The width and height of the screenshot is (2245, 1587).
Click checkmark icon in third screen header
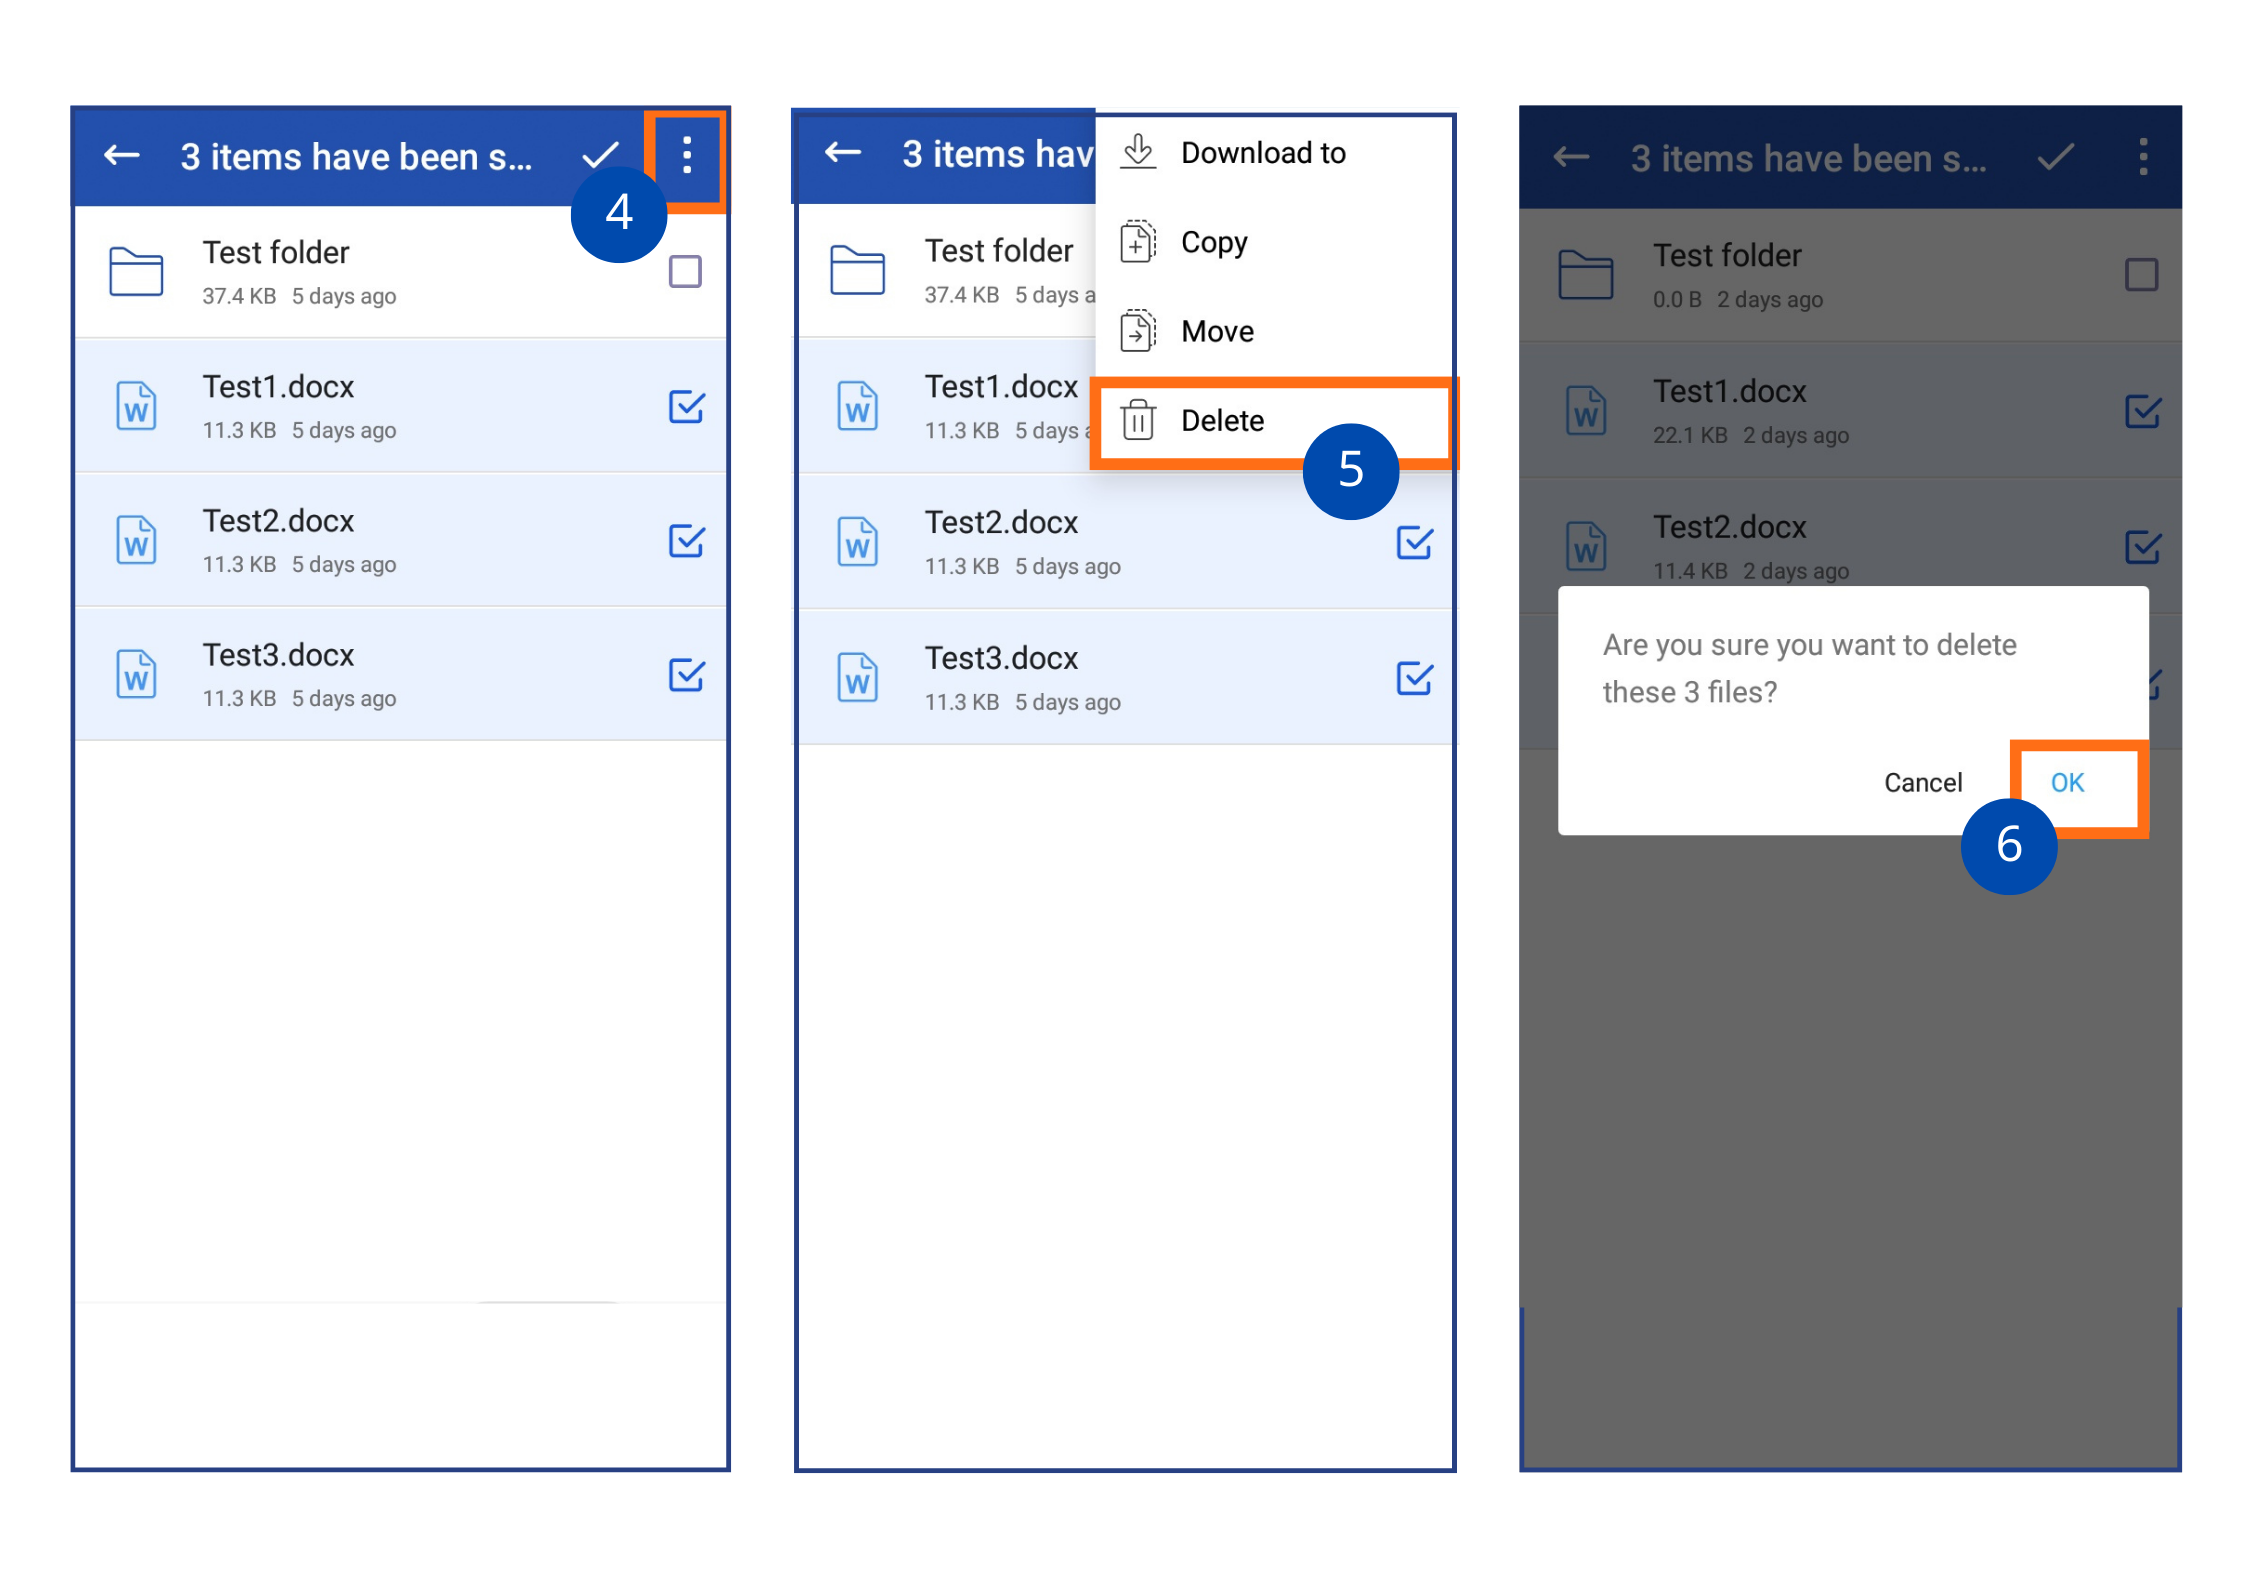tap(2056, 157)
